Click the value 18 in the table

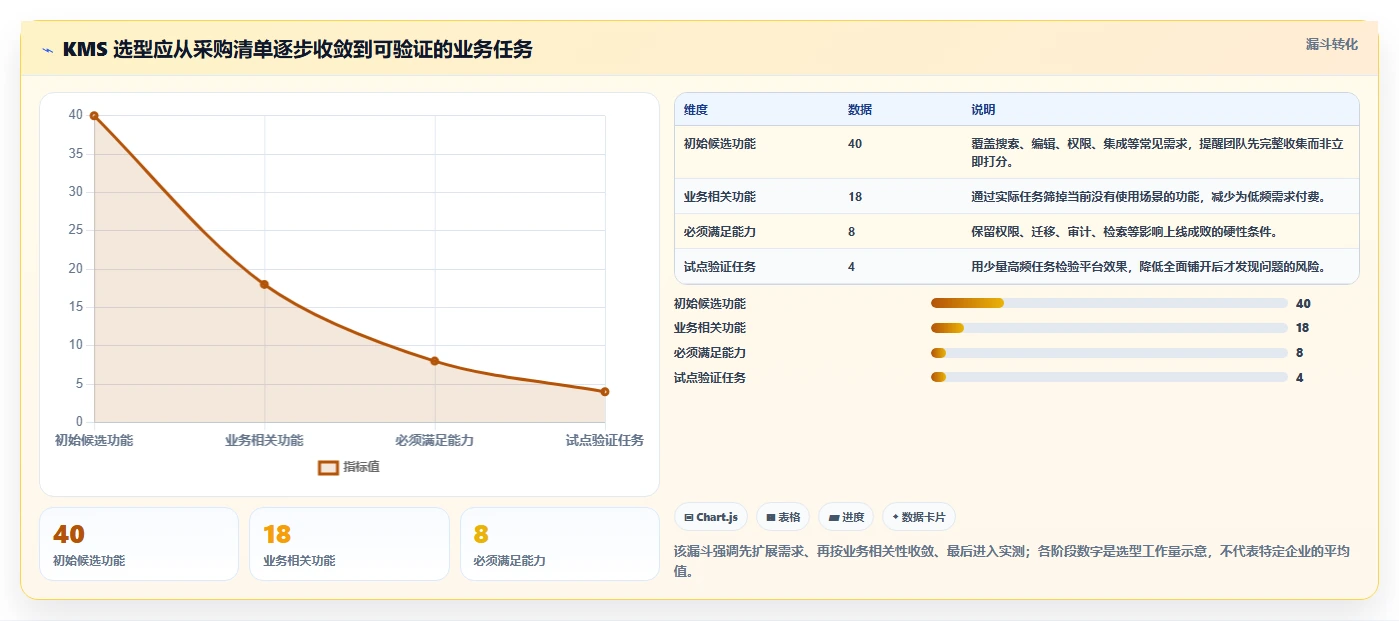click(x=855, y=197)
